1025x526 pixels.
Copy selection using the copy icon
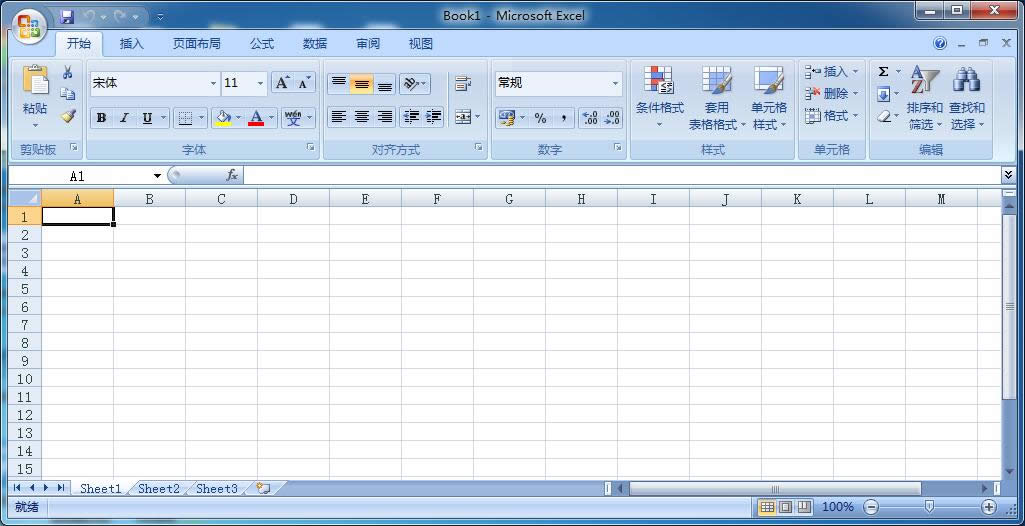[67, 94]
